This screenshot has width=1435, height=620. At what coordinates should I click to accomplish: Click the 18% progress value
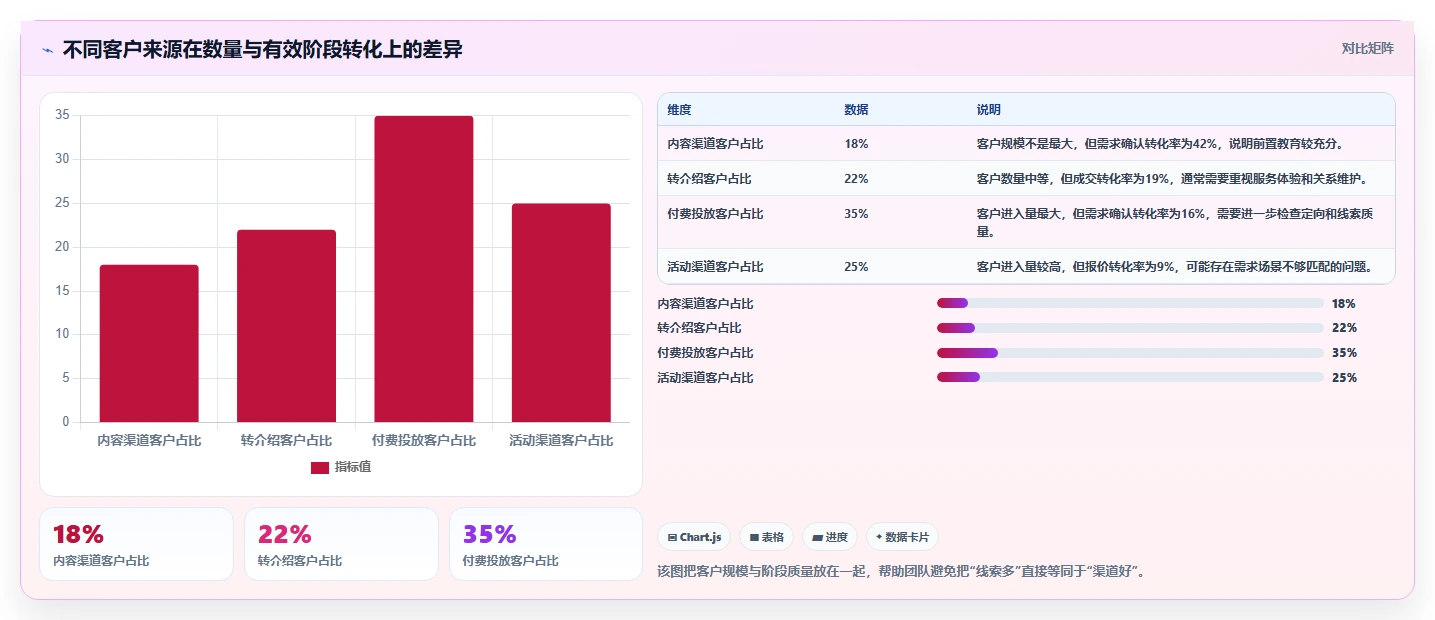1344,303
